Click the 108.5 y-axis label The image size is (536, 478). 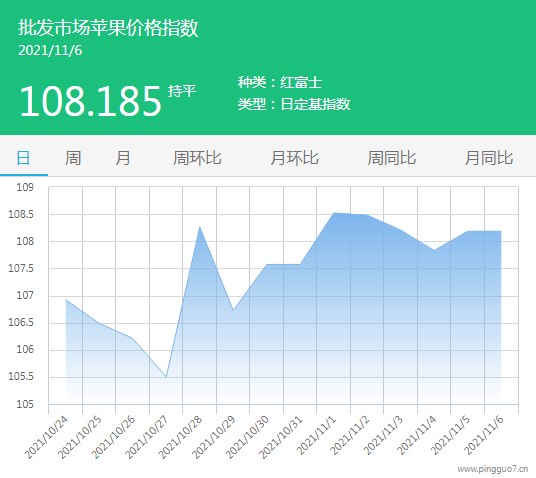pos(21,214)
